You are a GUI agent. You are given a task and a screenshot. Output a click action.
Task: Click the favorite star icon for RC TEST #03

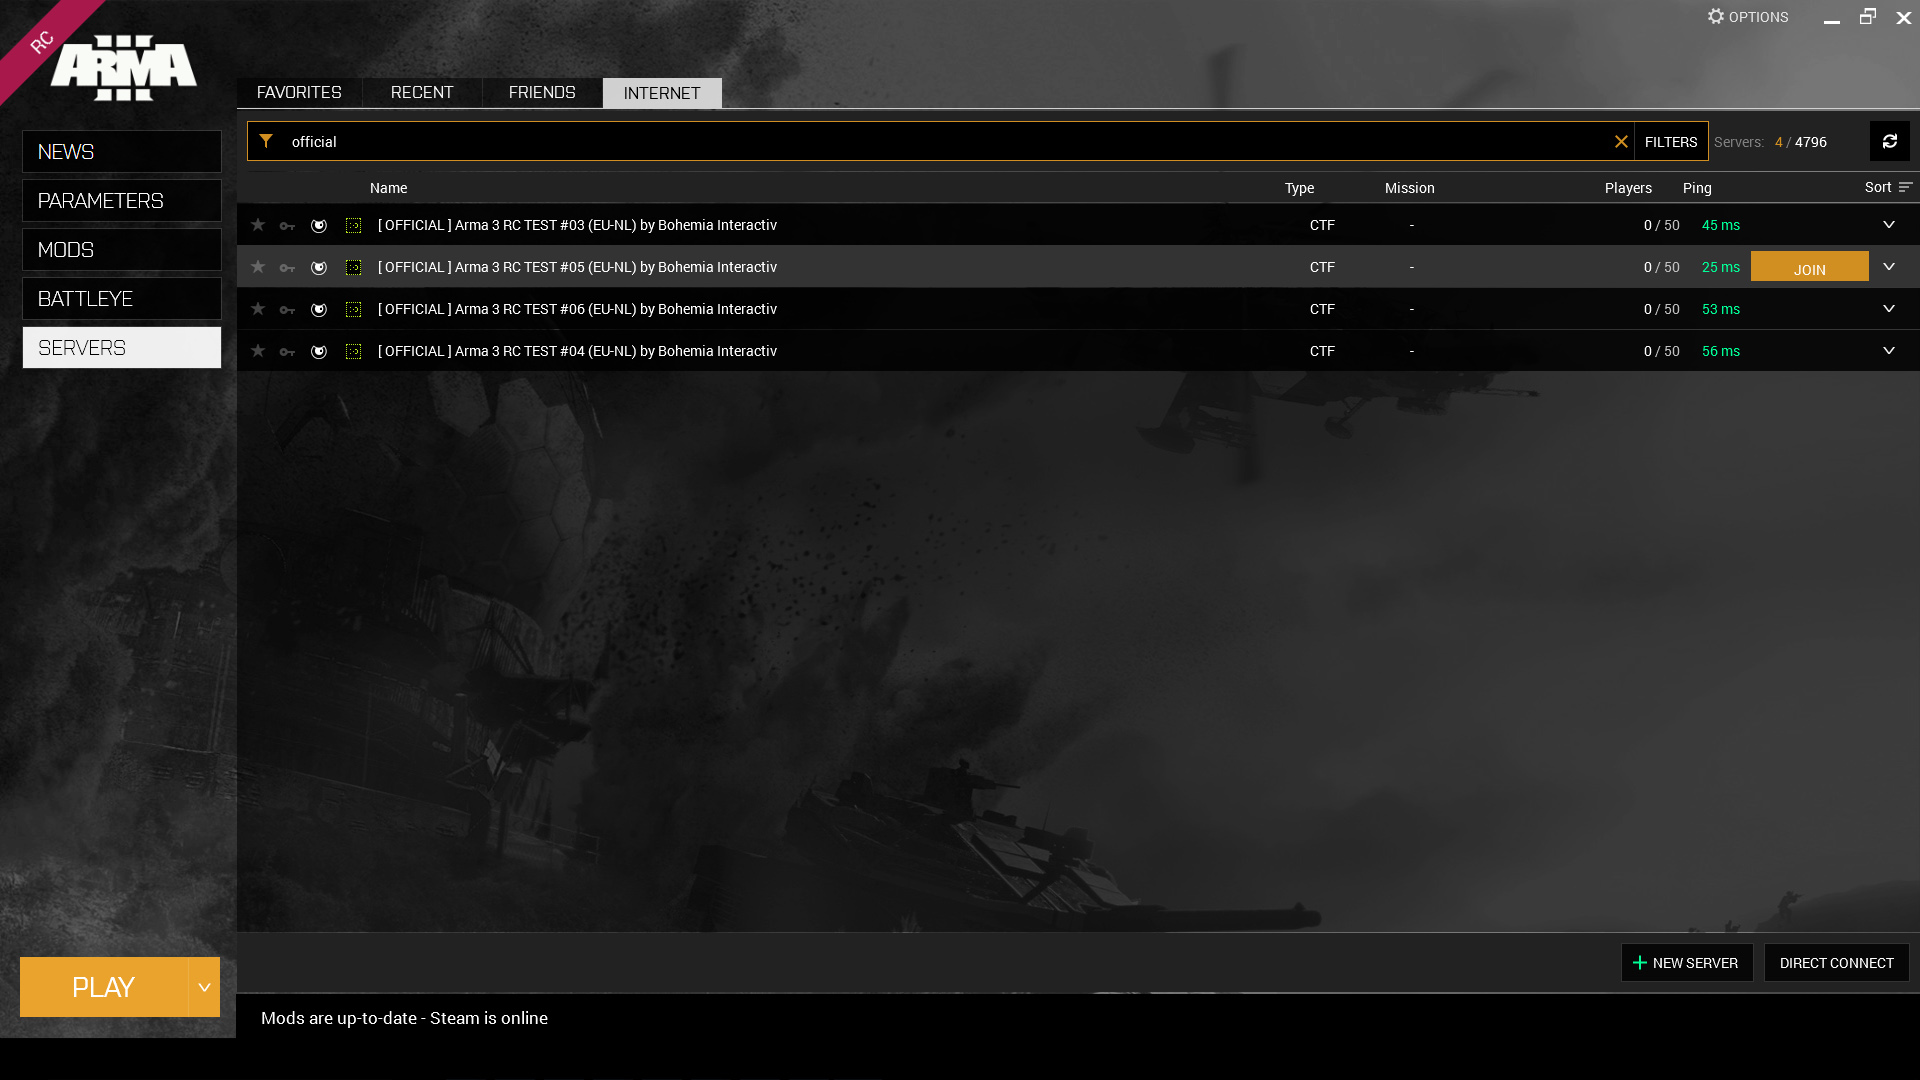point(257,224)
